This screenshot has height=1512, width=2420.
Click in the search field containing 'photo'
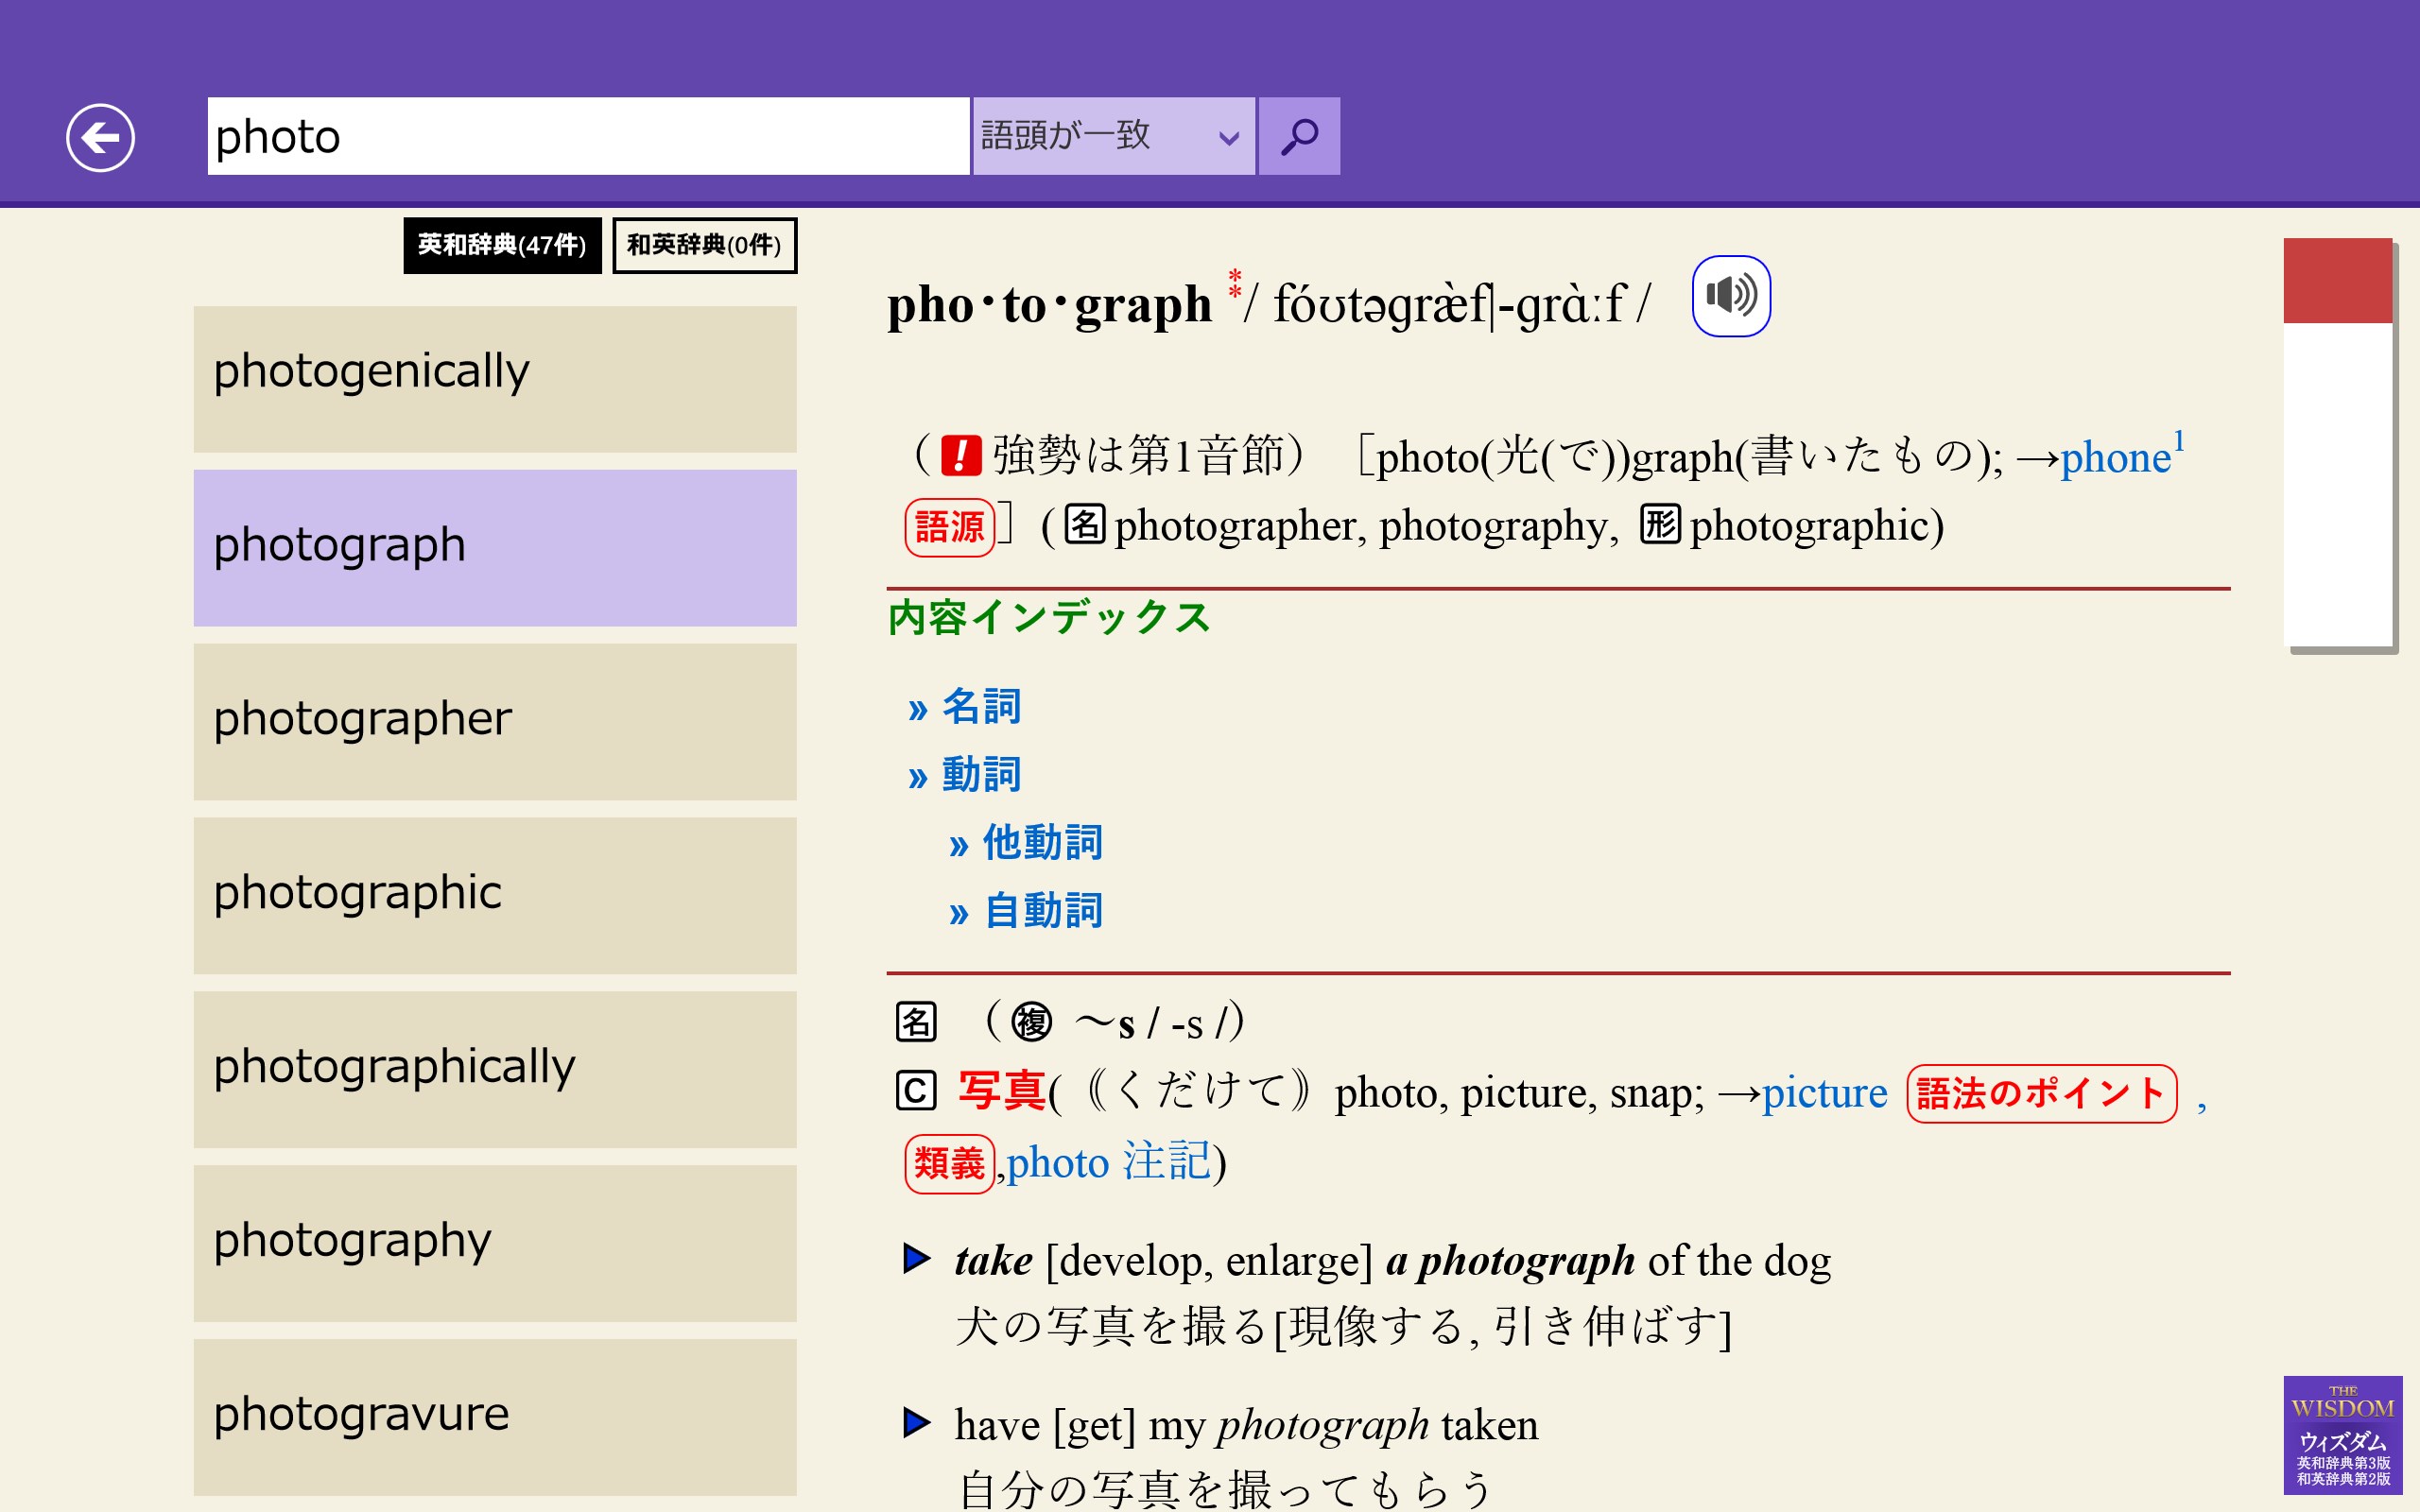tap(587, 136)
